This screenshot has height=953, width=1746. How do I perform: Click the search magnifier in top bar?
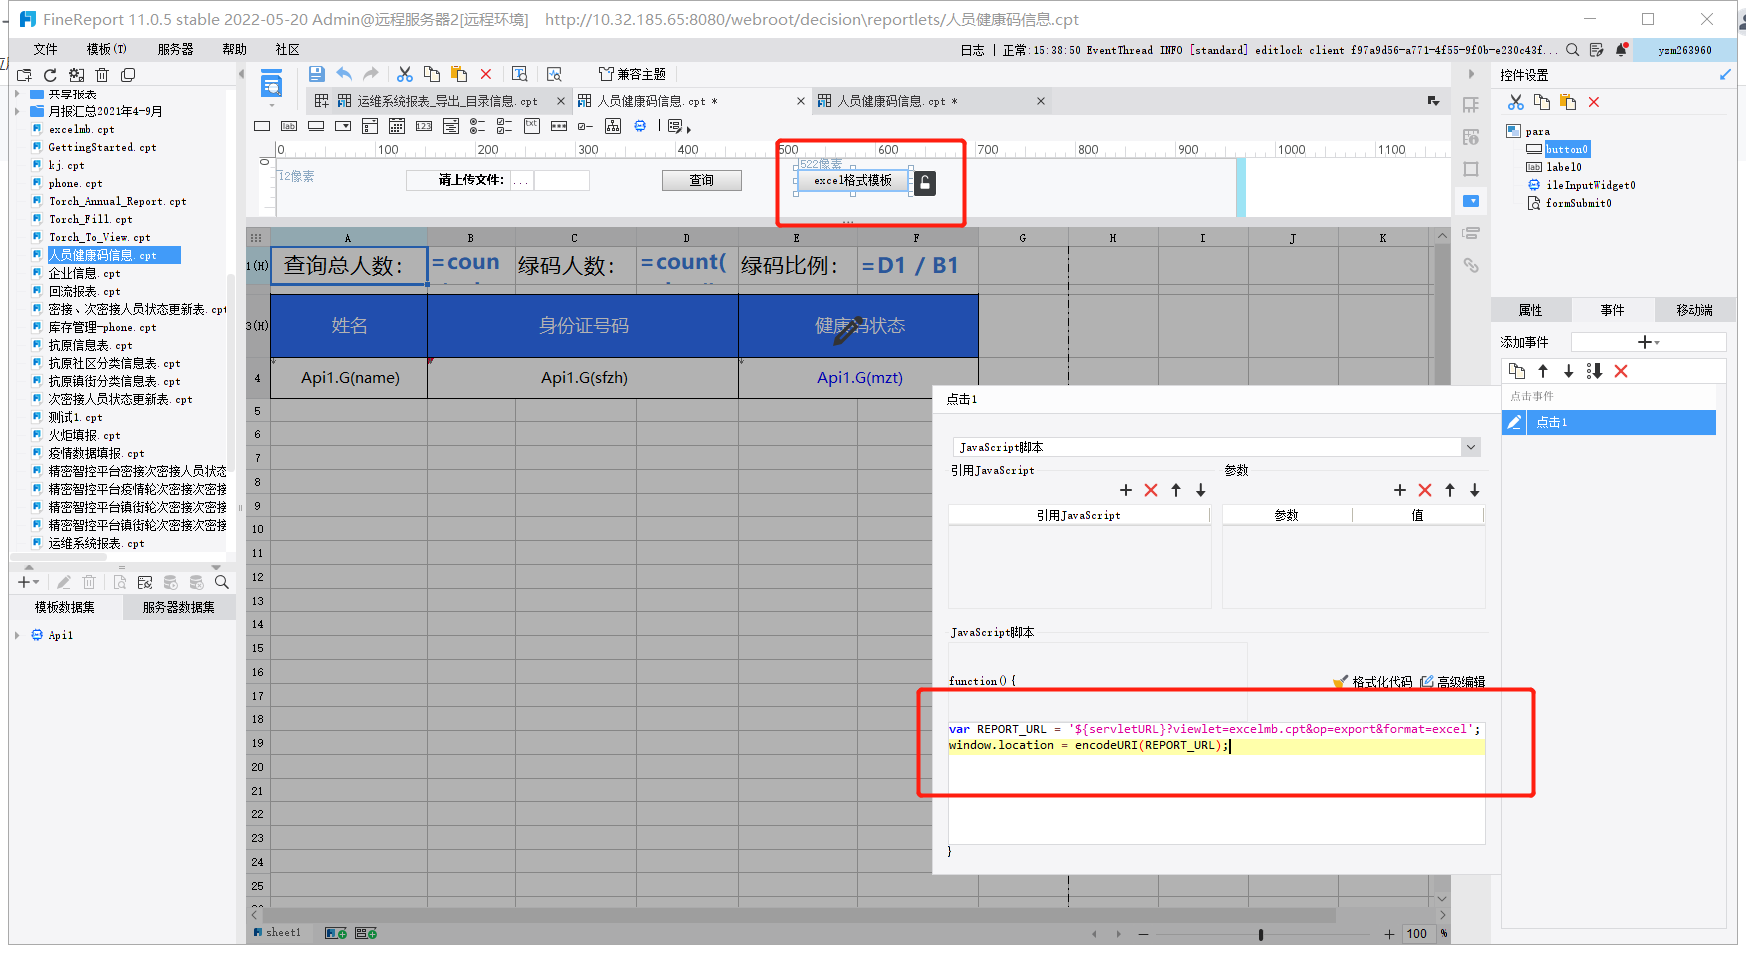pos(1573,49)
